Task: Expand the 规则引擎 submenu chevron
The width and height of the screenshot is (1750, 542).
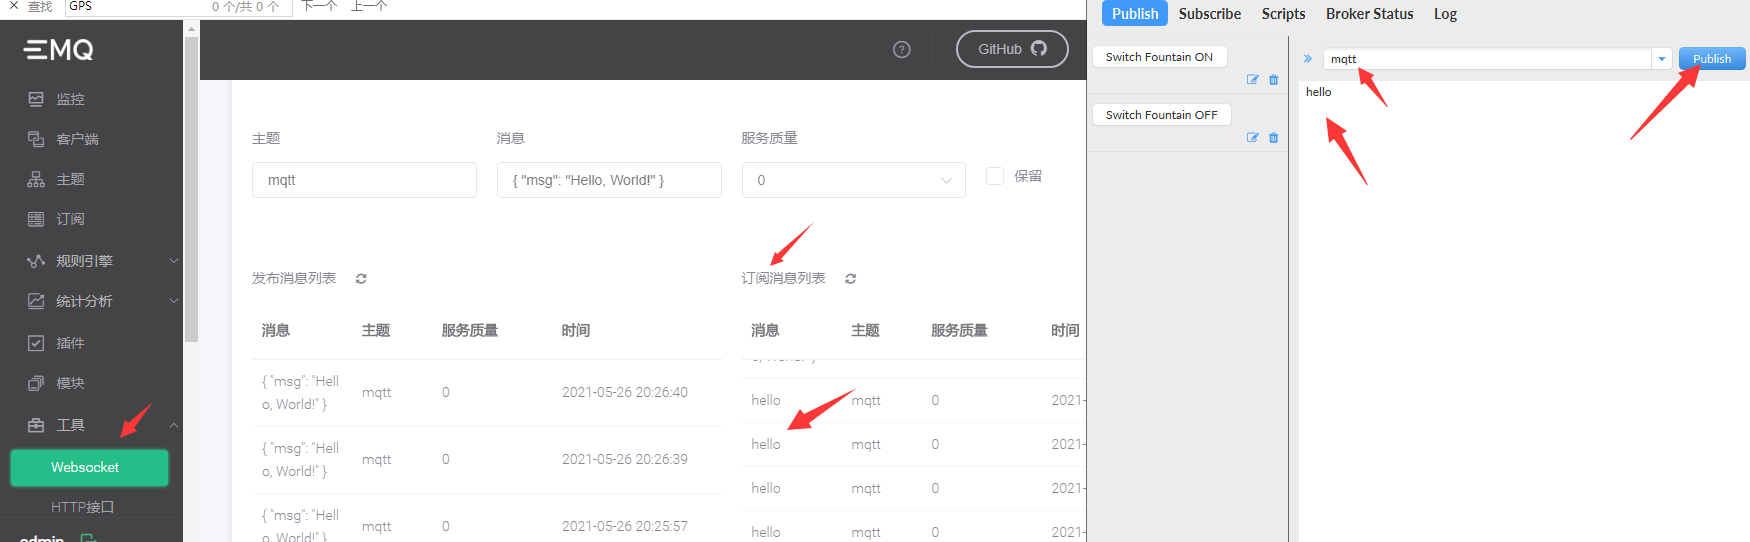Action: pos(174,261)
